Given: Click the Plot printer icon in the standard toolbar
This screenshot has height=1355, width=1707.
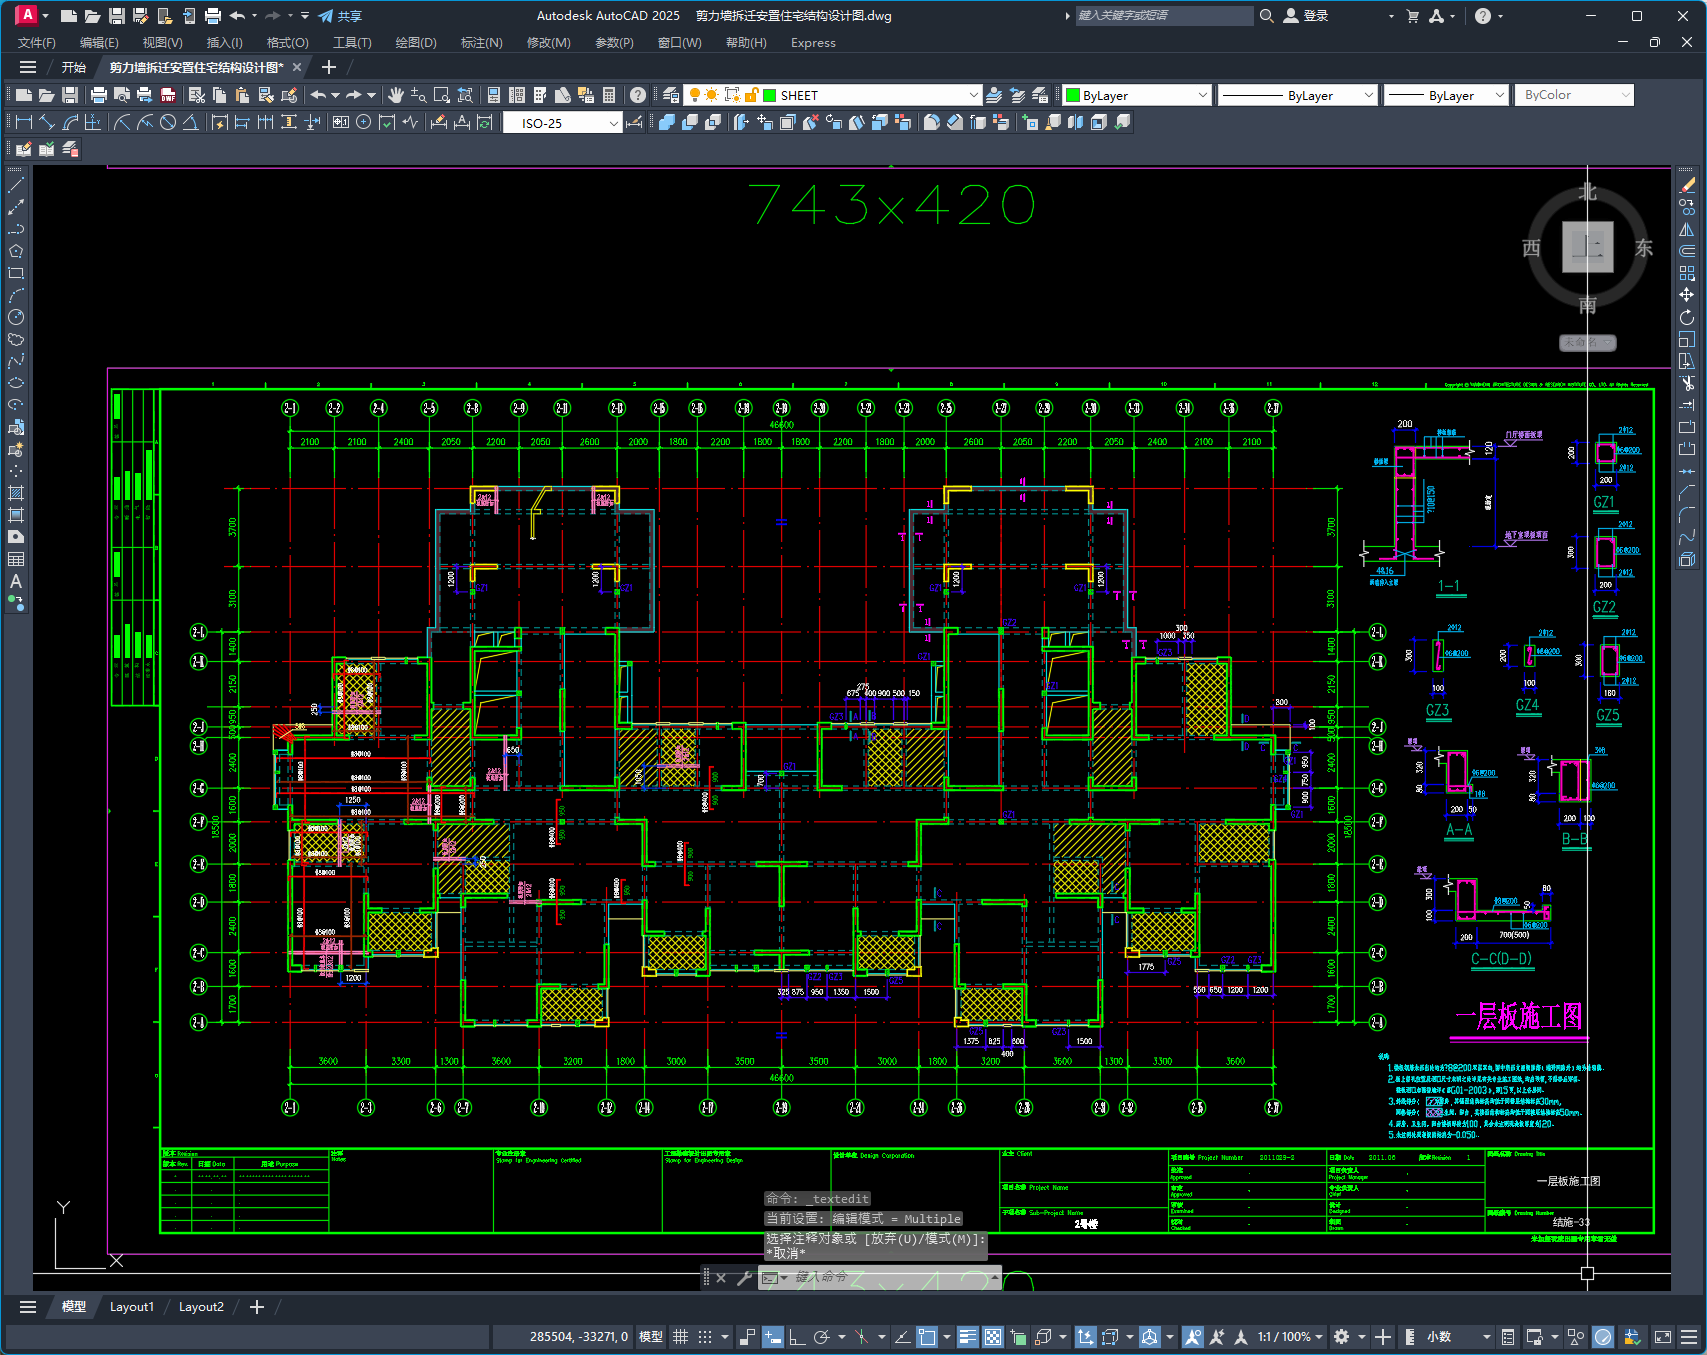Looking at the screenshot, I should click(x=98, y=95).
